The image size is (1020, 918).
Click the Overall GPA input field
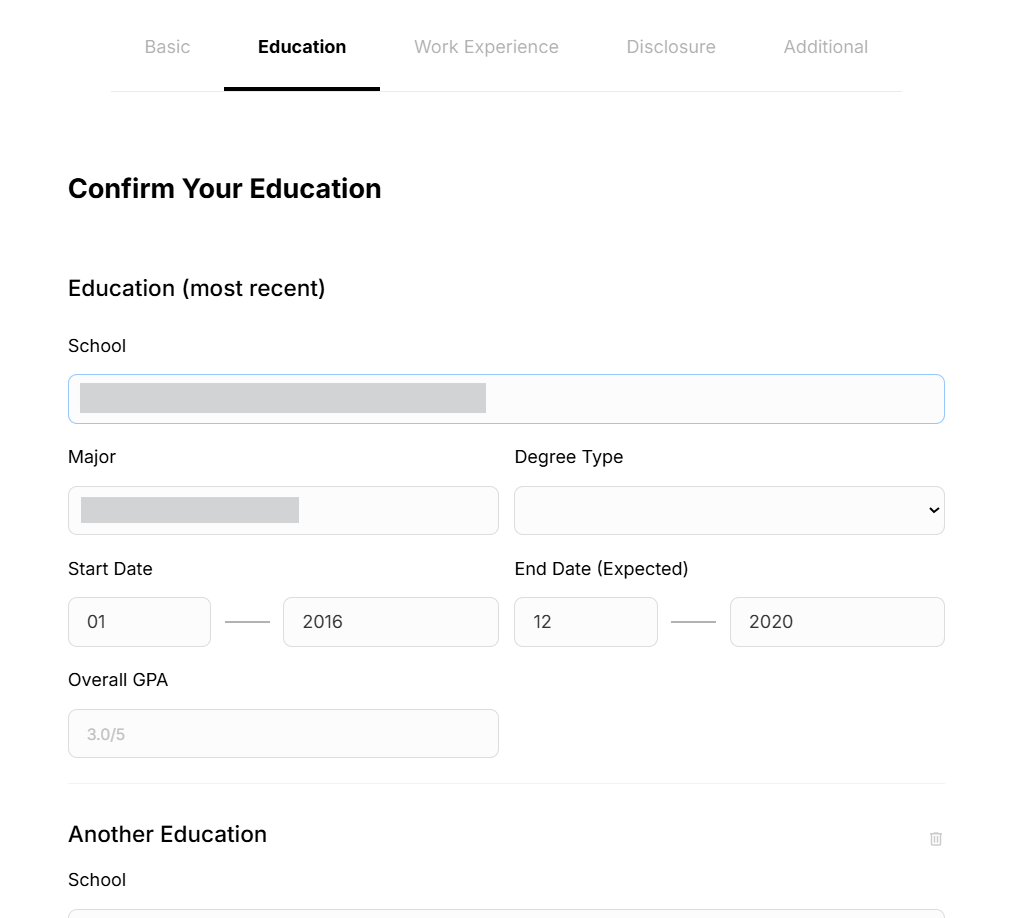[x=283, y=733]
